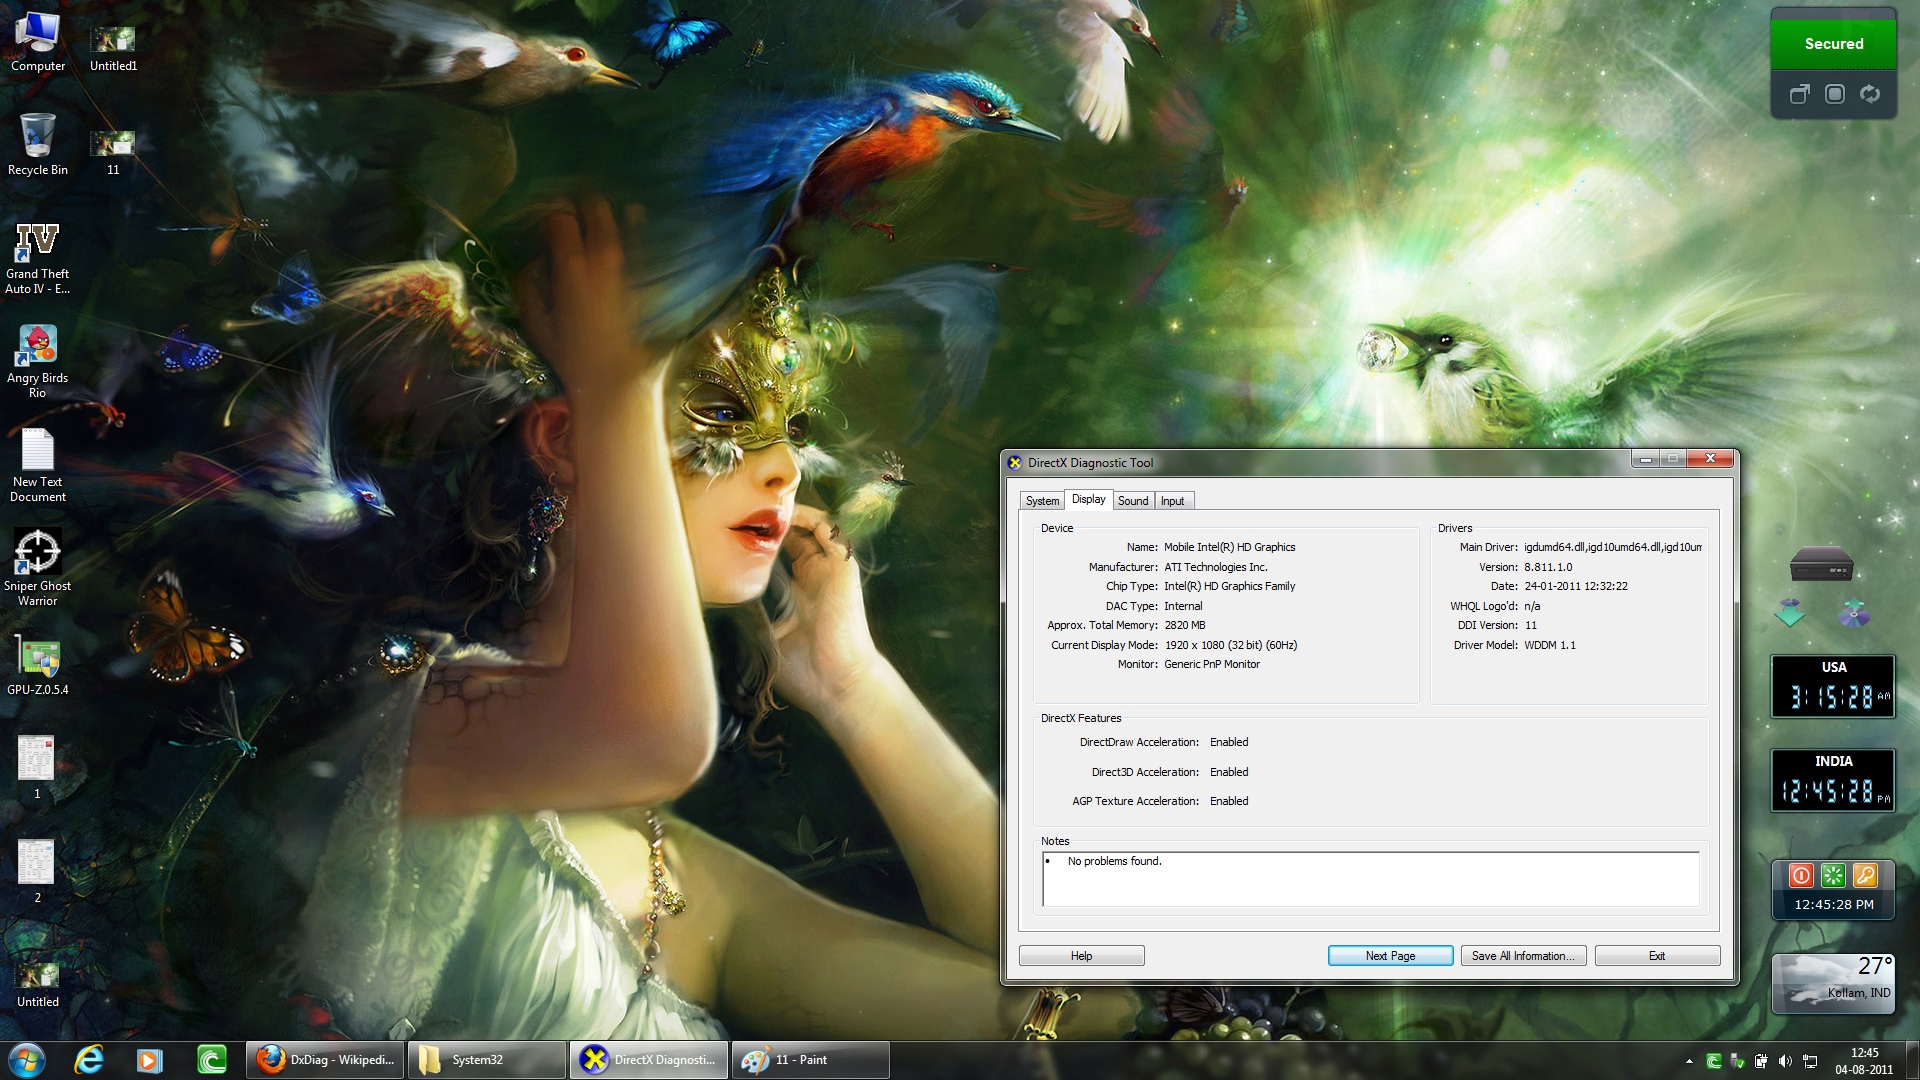Switch to the System32 folder window
Viewport: 1920px width, 1080px height.
point(487,1060)
